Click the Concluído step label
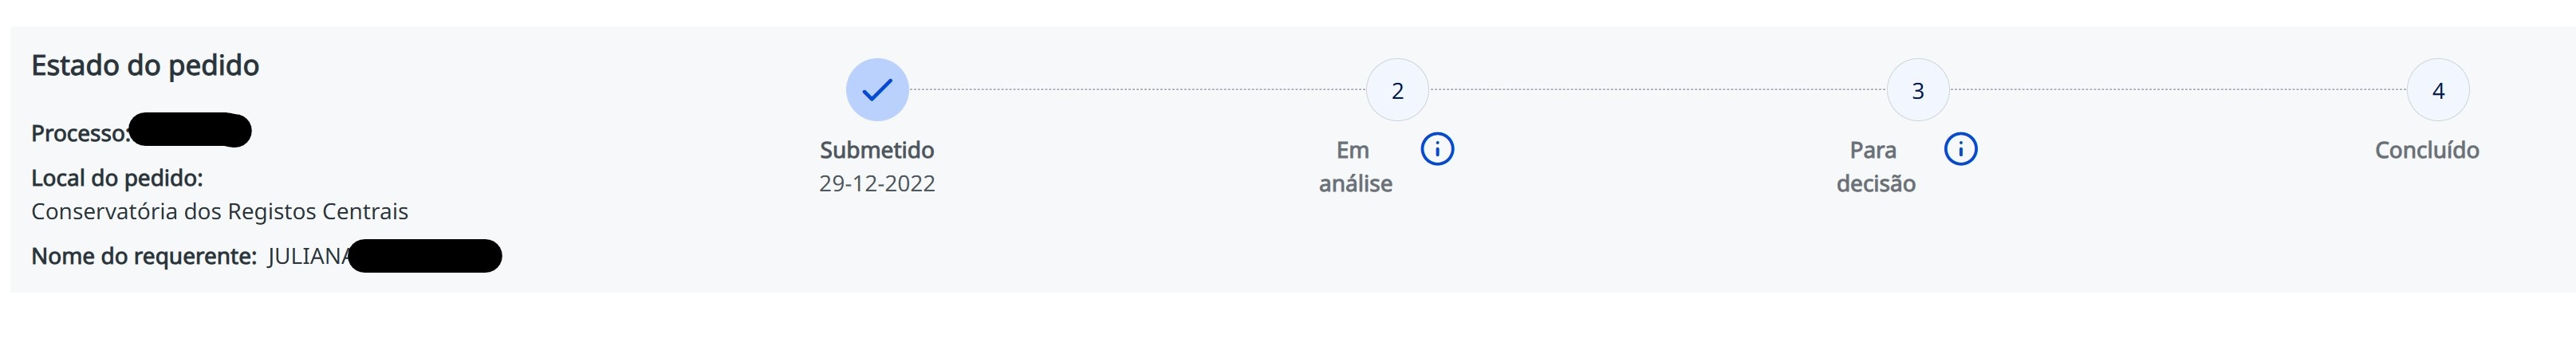Image resolution: width=2576 pixels, height=350 pixels. coord(2427,150)
